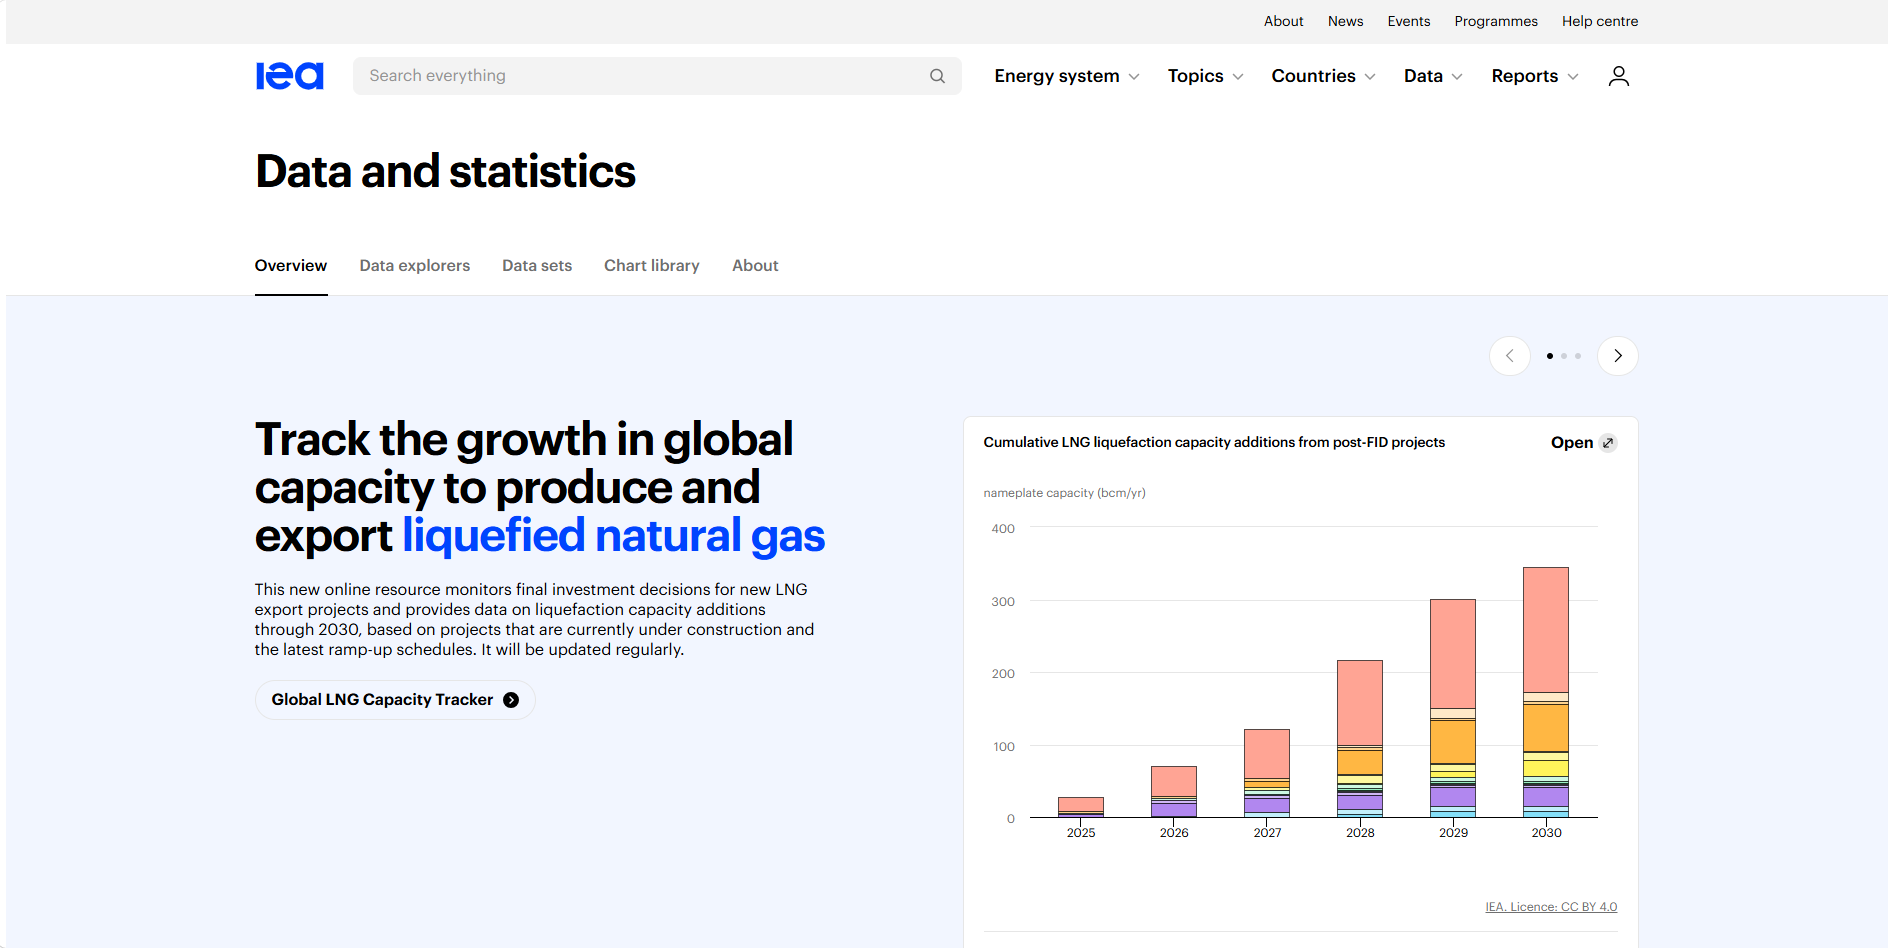
Task: Click the liquefied natural gas highlighted text
Action: point(613,535)
